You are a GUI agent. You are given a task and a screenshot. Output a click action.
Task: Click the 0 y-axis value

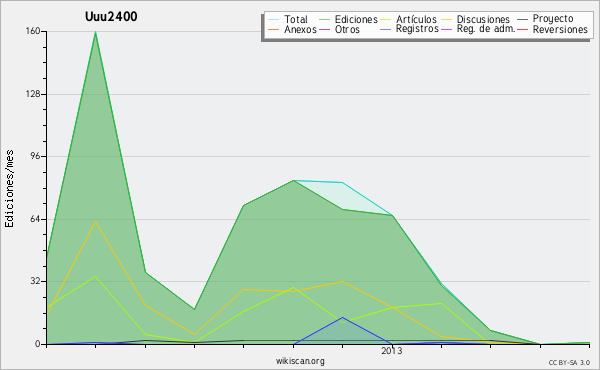click(38, 344)
